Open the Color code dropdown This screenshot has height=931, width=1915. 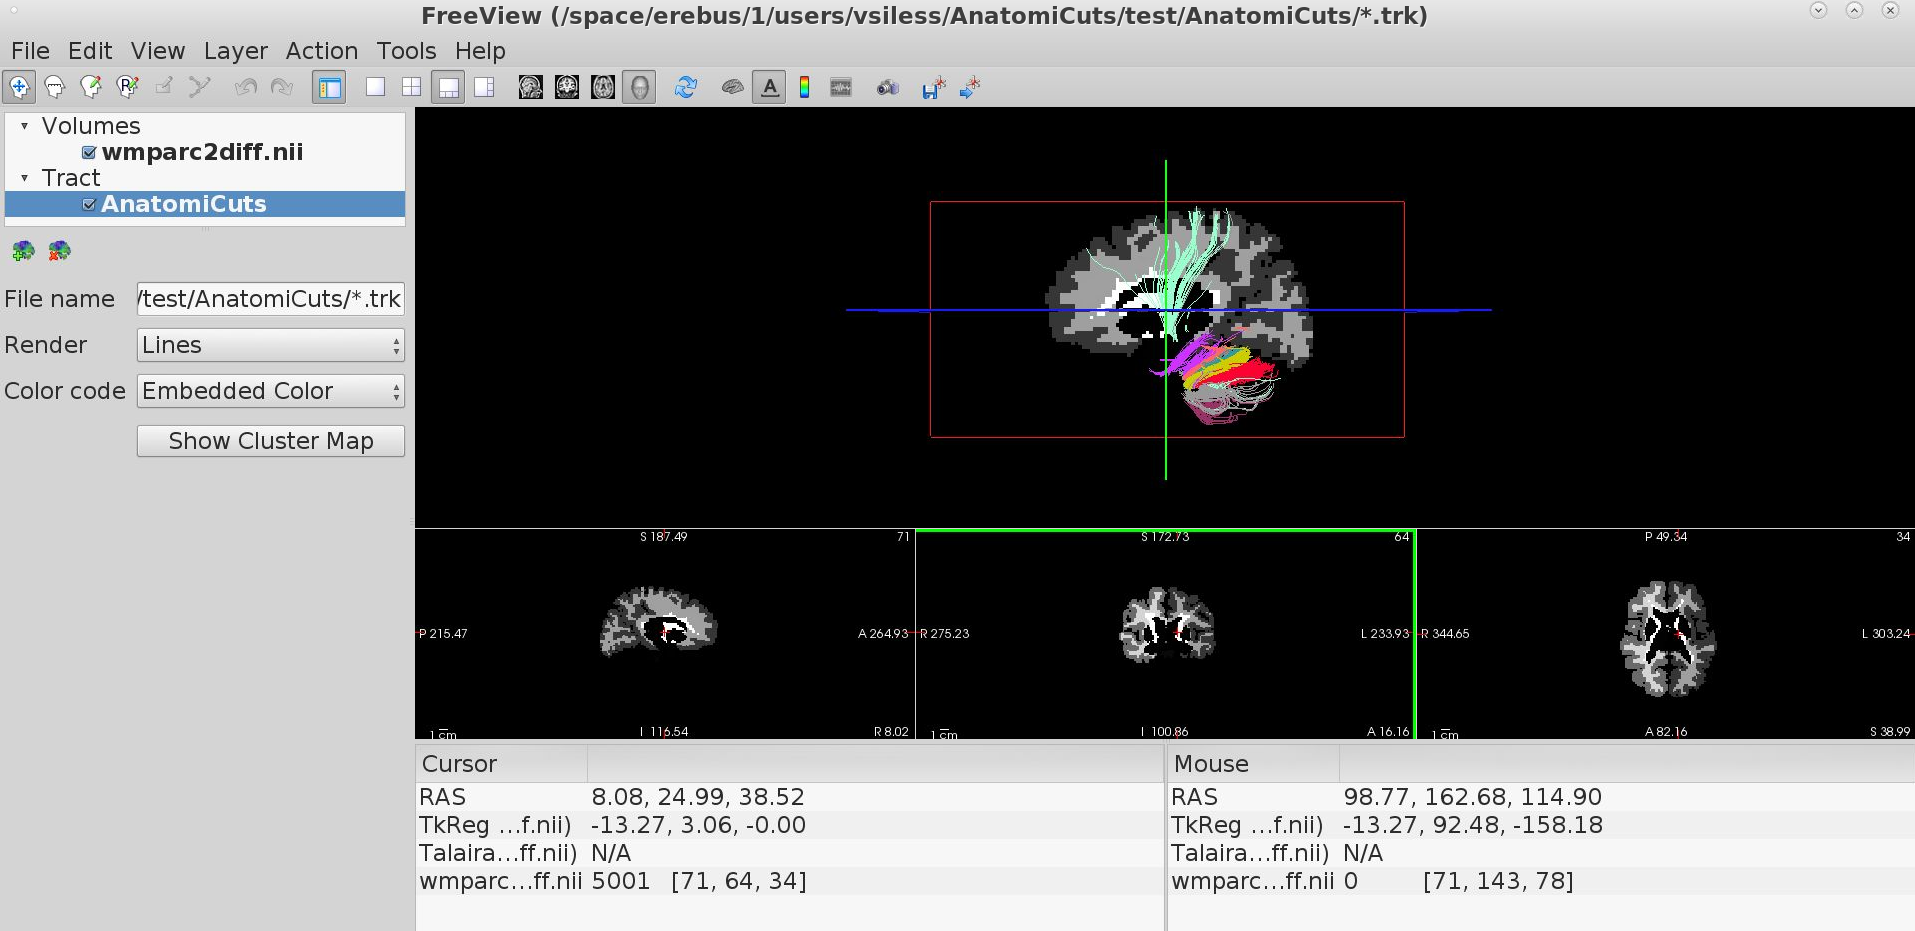[x=270, y=391]
